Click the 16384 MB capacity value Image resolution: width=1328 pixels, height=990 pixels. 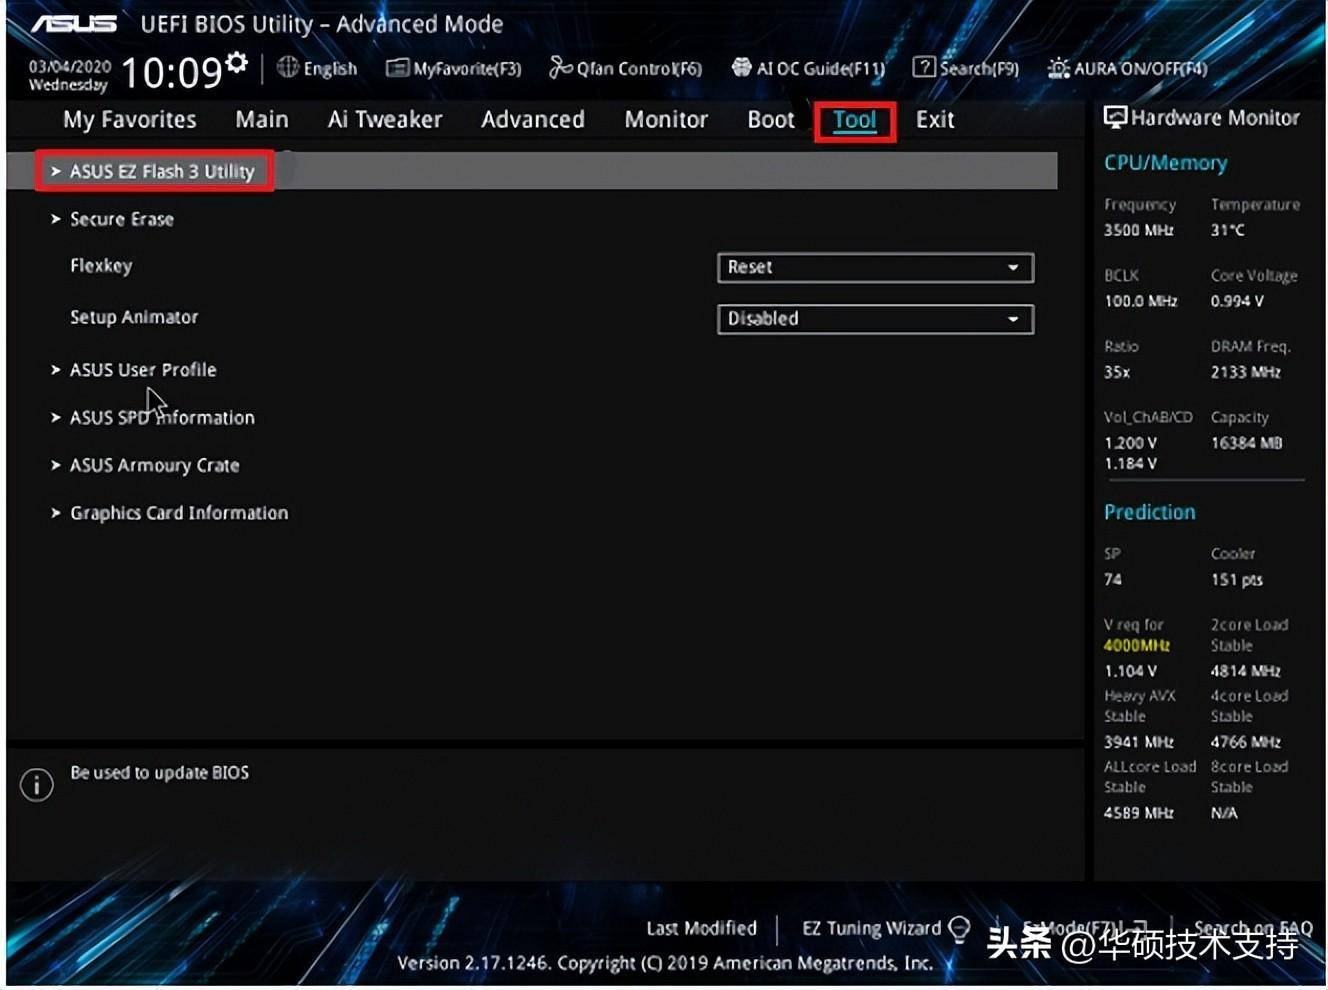1247,443
